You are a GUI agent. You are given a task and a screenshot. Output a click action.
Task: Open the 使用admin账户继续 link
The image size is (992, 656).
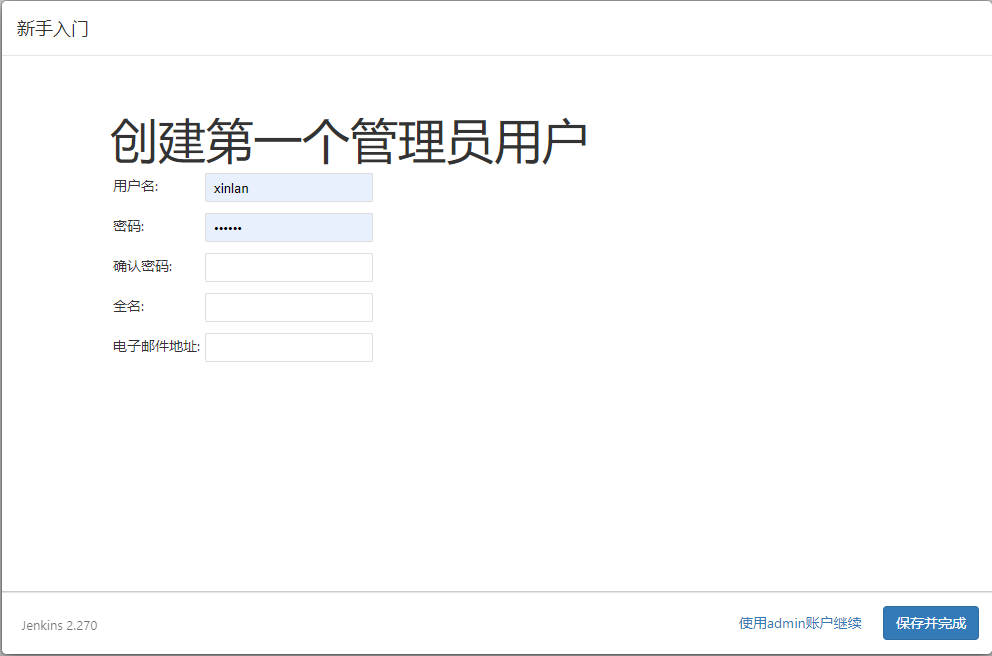(x=799, y=622)
